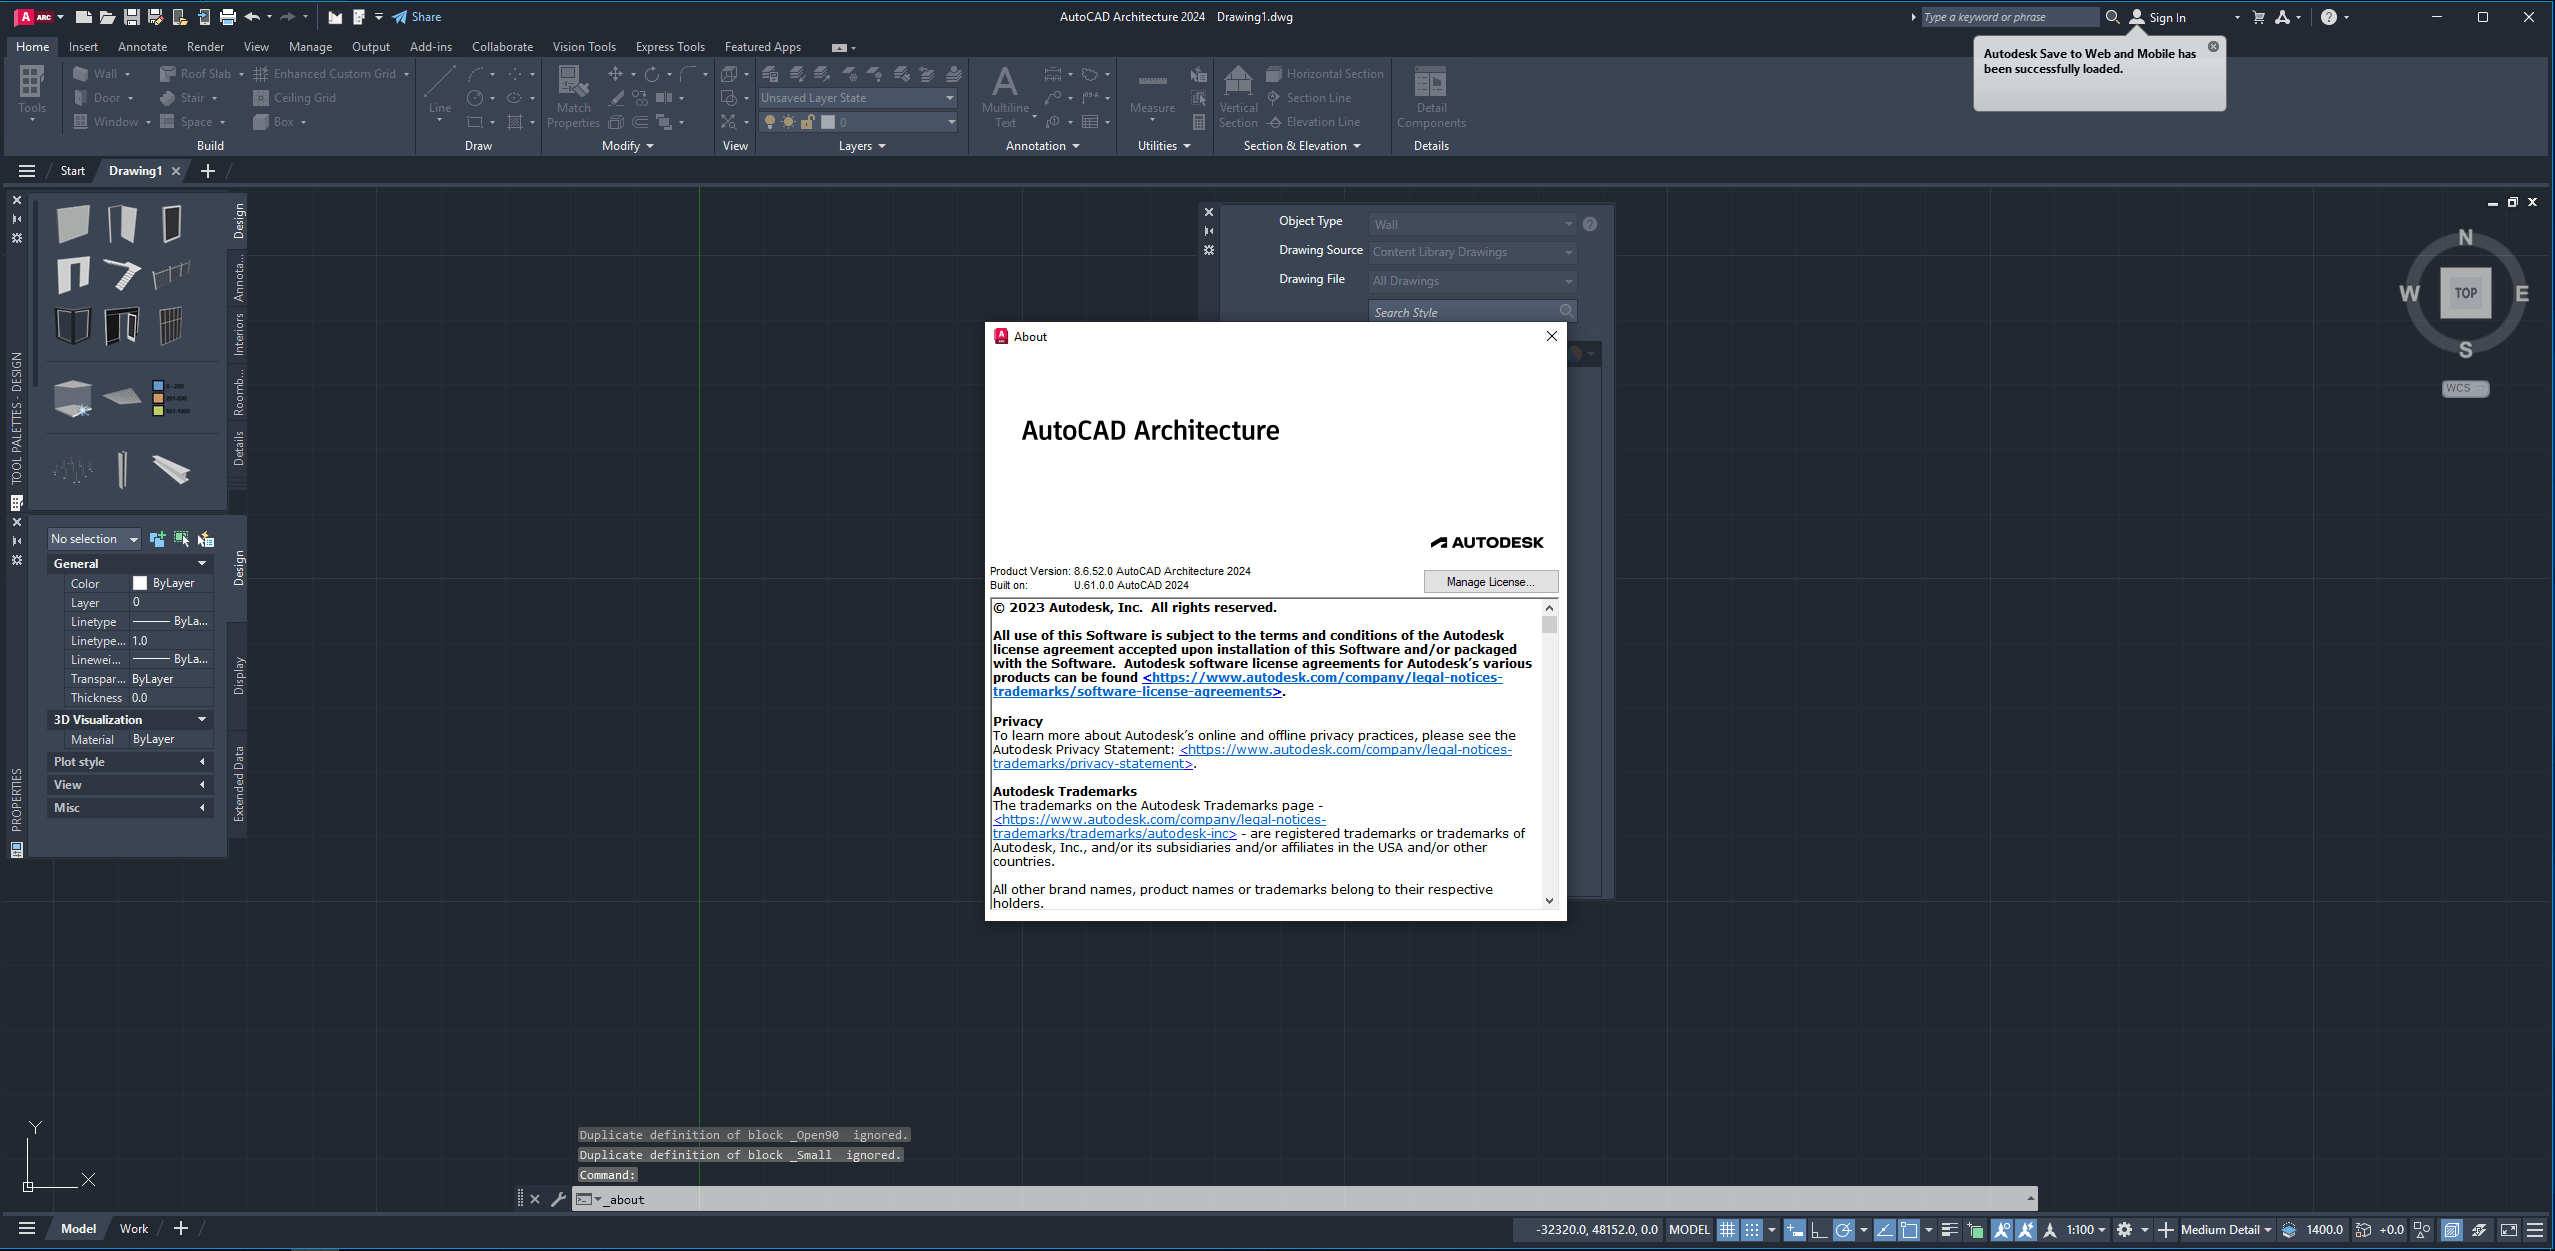
Task: Click the Undo arrow in quick access
Action: tap(252, 17)
